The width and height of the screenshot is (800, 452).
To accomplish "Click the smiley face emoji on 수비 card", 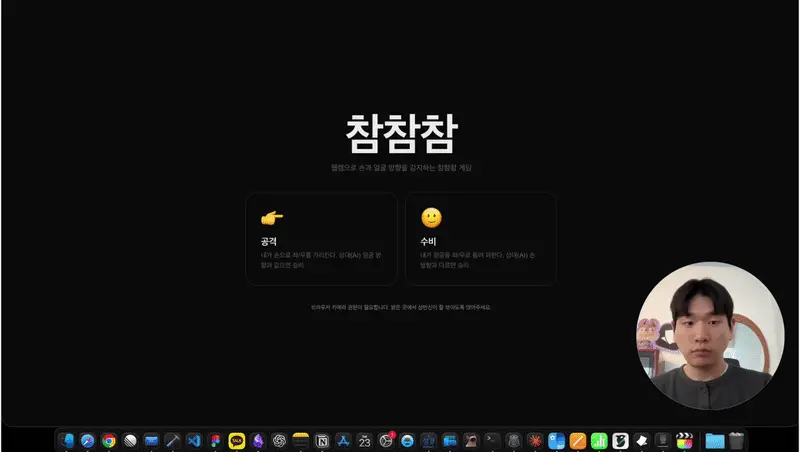I will [x=431, y=218].
